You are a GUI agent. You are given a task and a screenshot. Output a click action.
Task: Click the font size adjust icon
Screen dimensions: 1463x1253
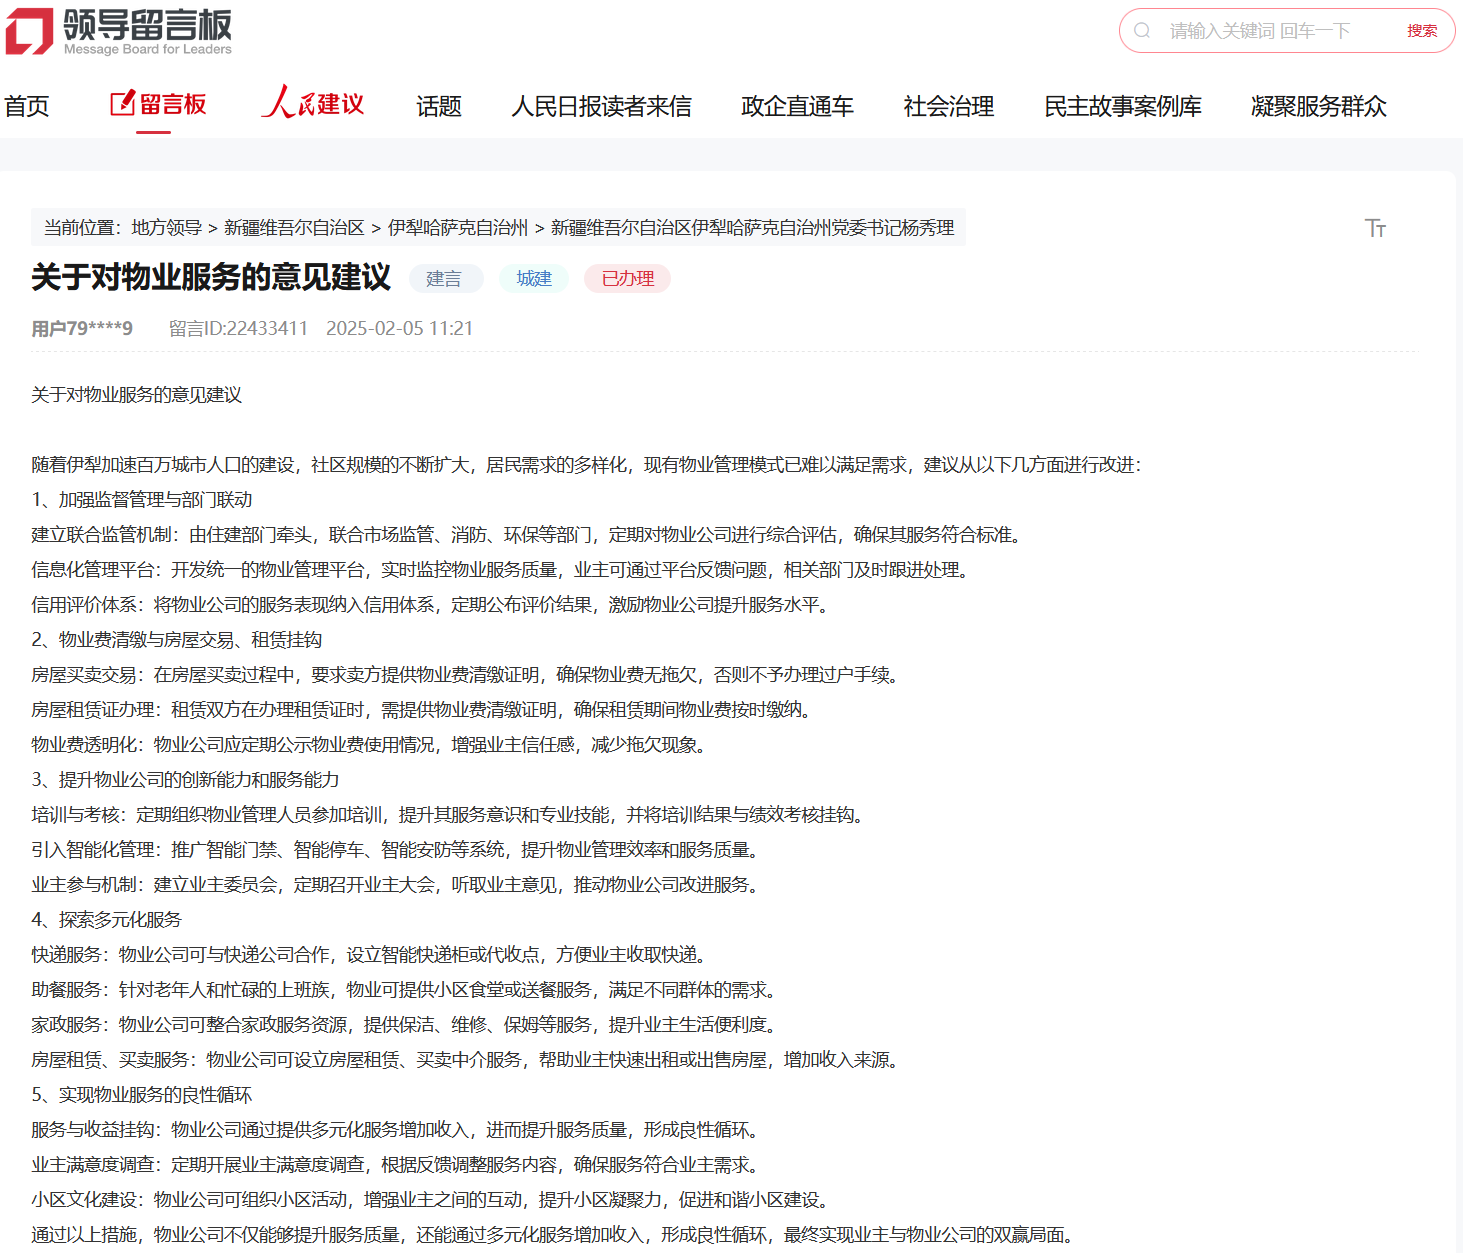tap(1375, 228)
